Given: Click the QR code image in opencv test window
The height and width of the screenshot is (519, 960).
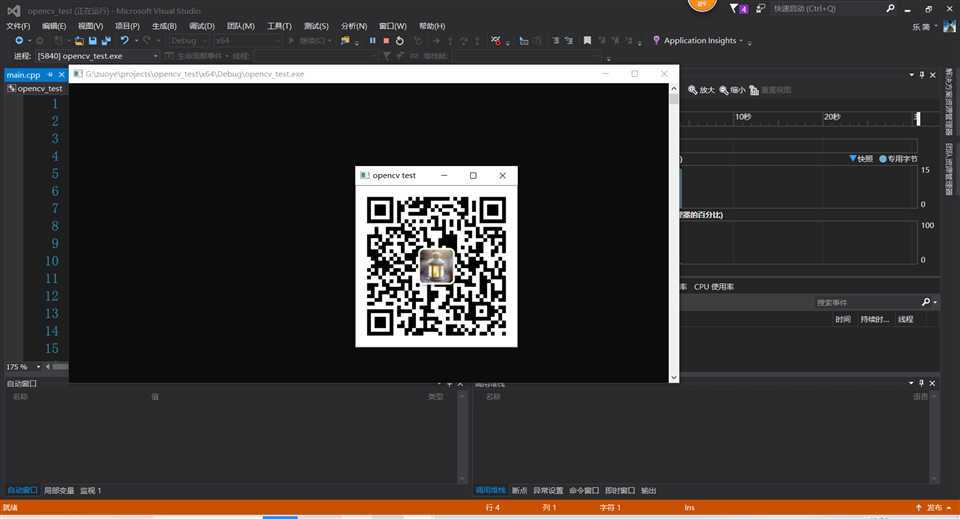Looking at the screenshot, I should [x=436, y=265].
